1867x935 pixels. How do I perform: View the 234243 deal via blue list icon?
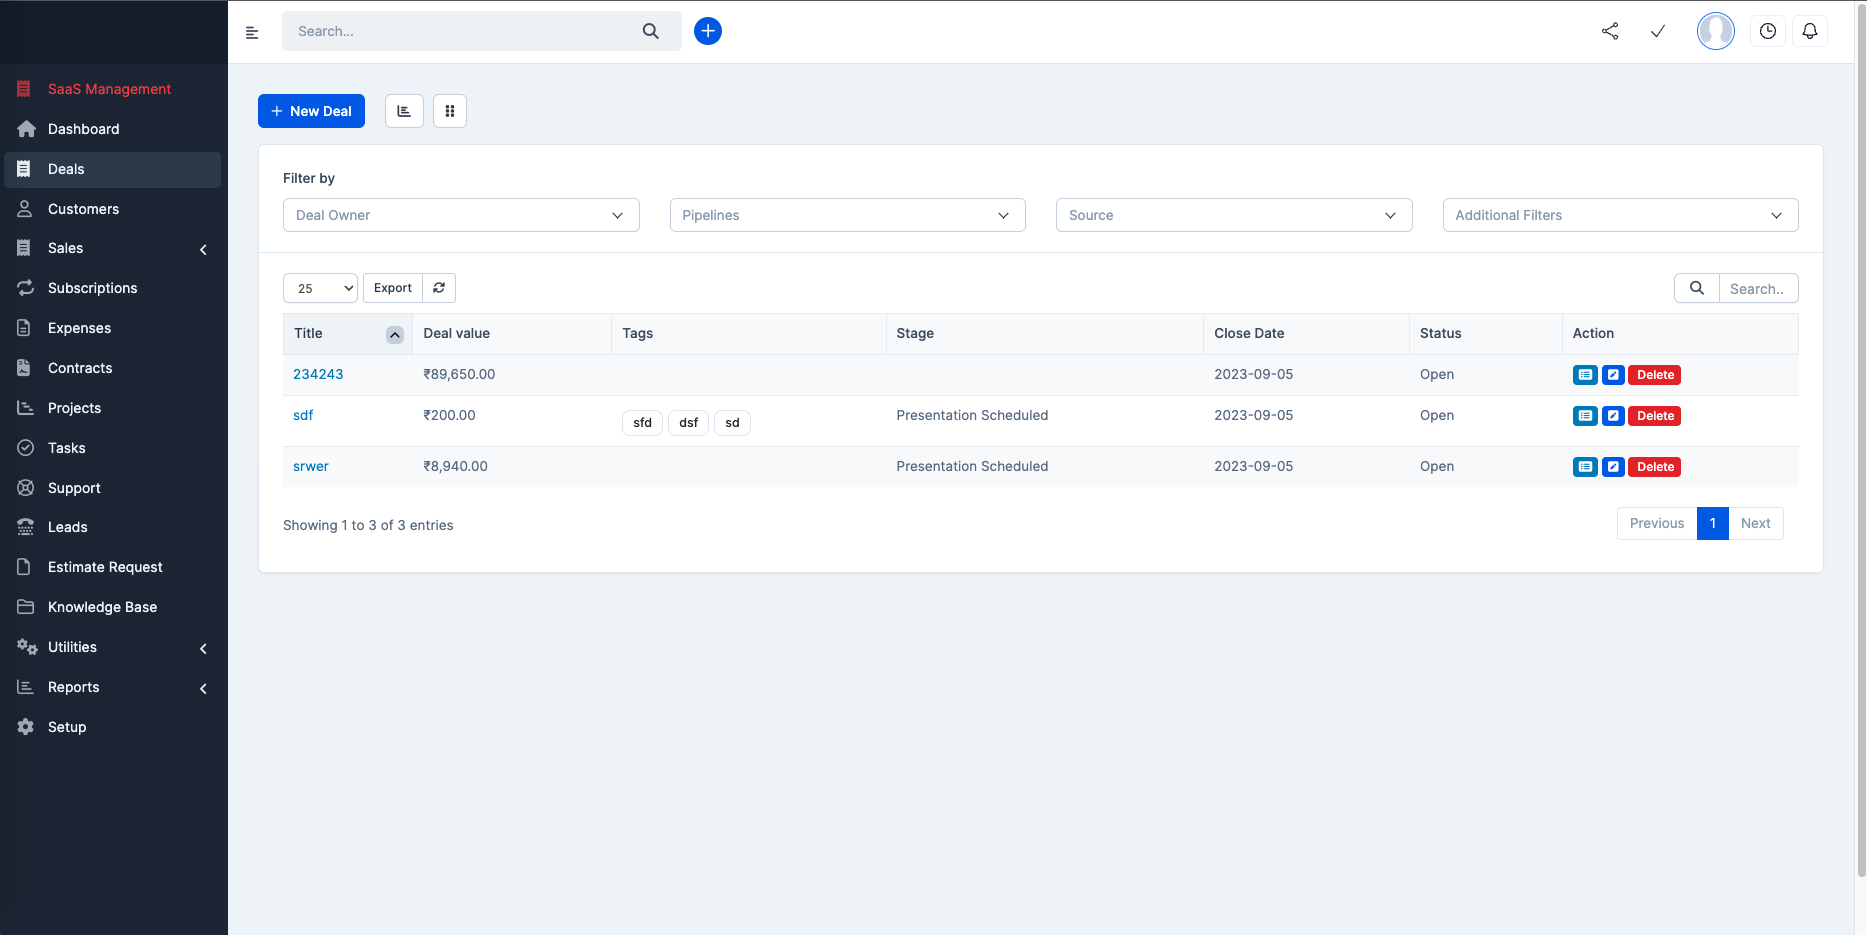[1585, 375]
